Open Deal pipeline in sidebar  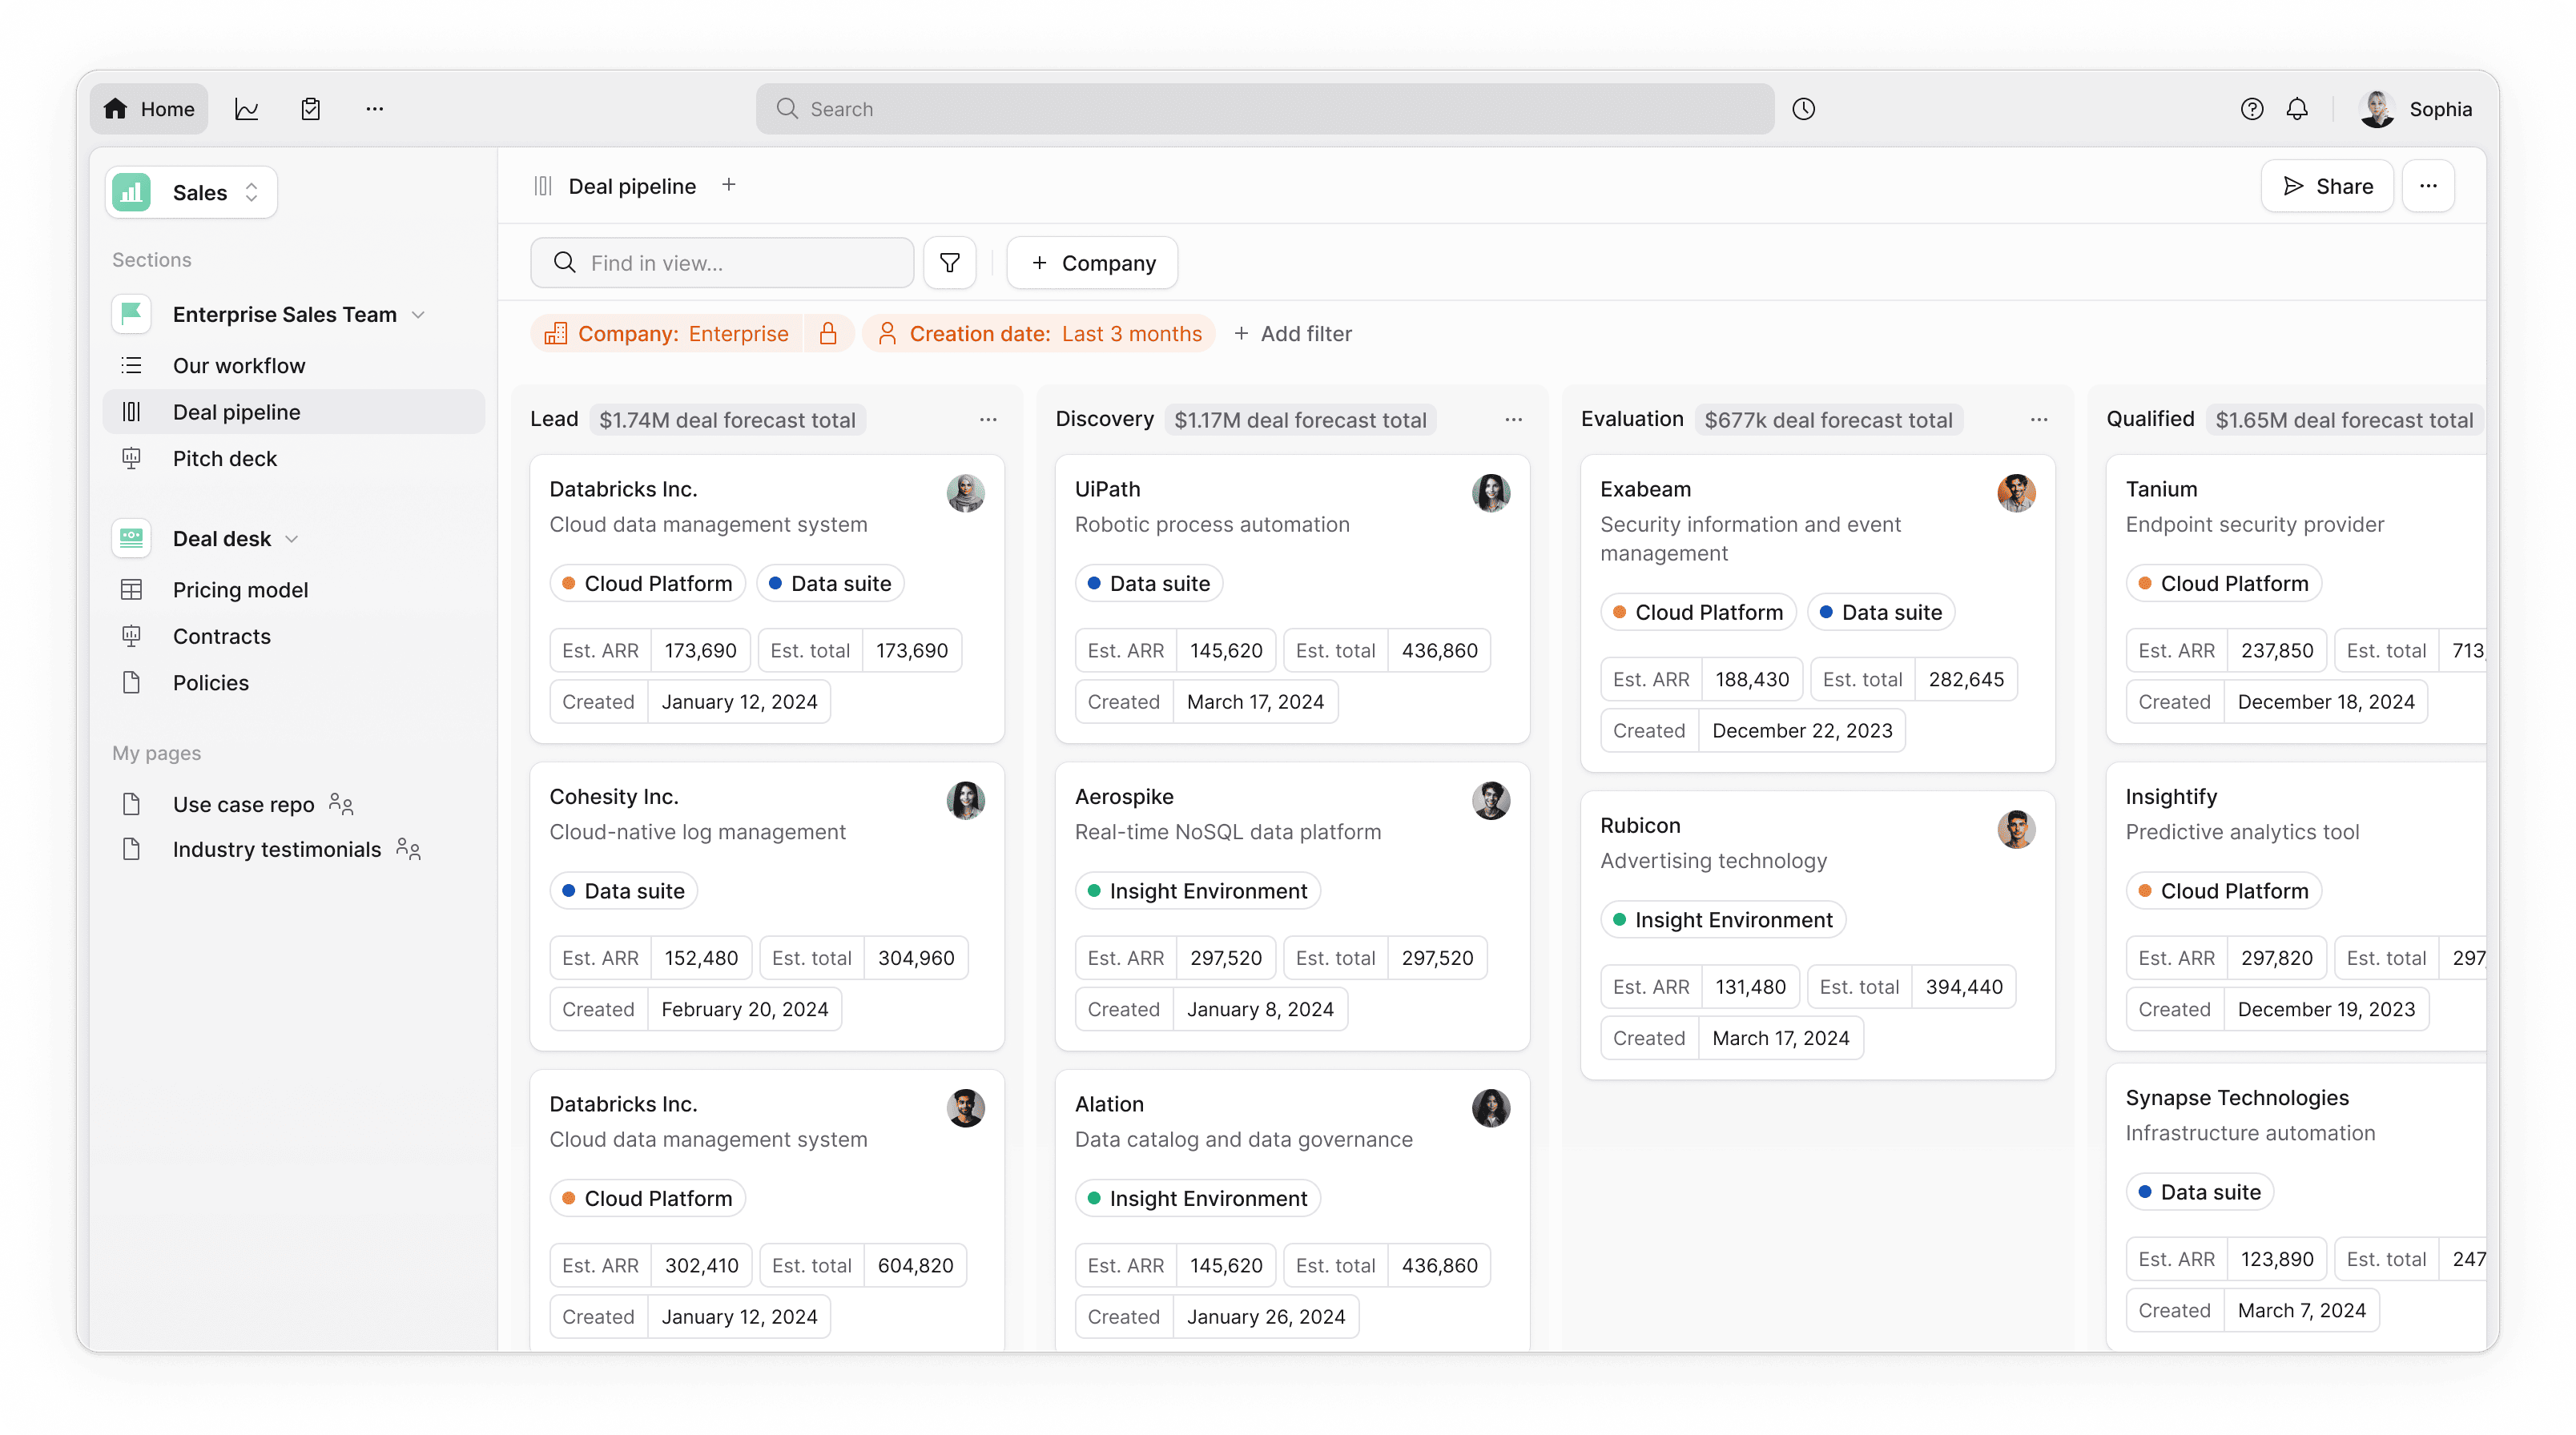click(x=294, y=412)
